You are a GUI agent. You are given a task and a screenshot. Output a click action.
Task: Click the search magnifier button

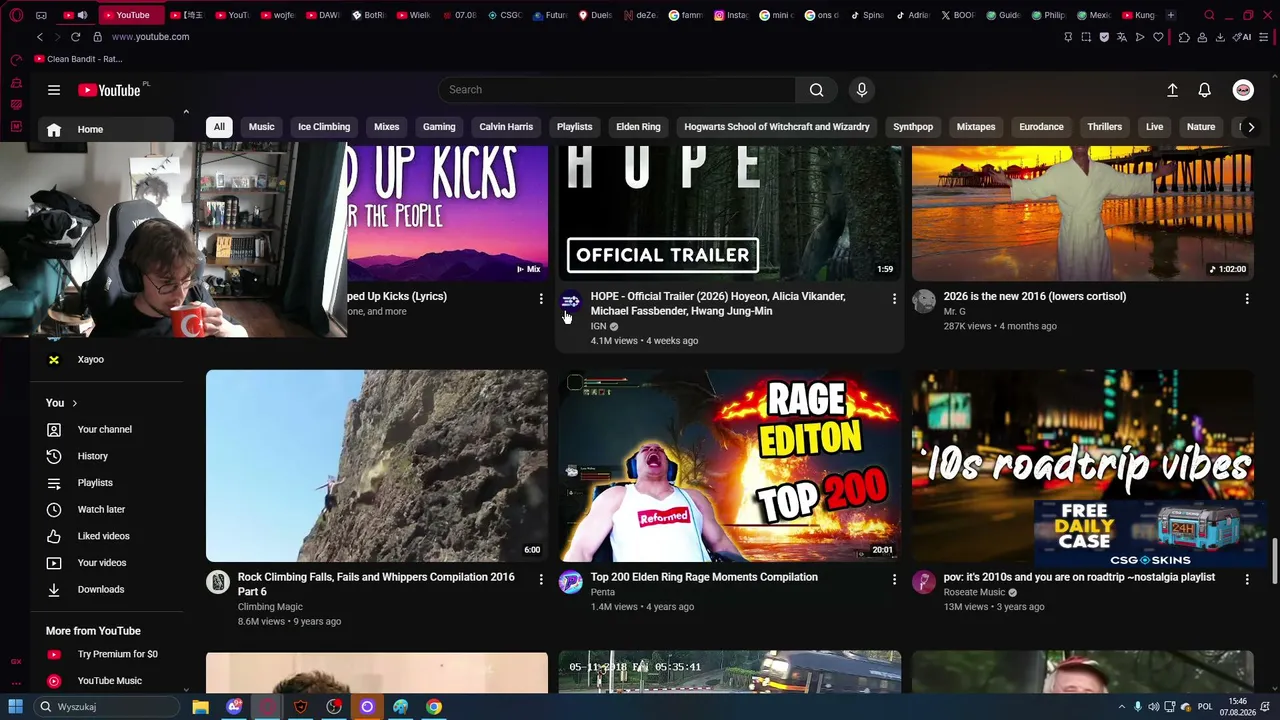(817, 90)
